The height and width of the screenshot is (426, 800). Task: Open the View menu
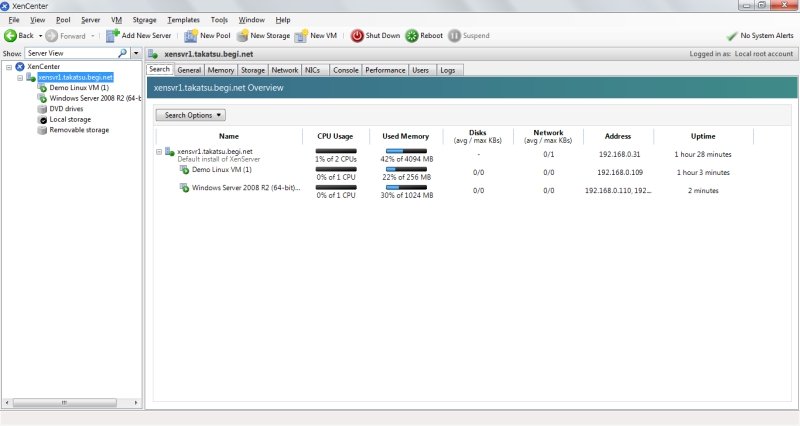click(x=37, y=20)
